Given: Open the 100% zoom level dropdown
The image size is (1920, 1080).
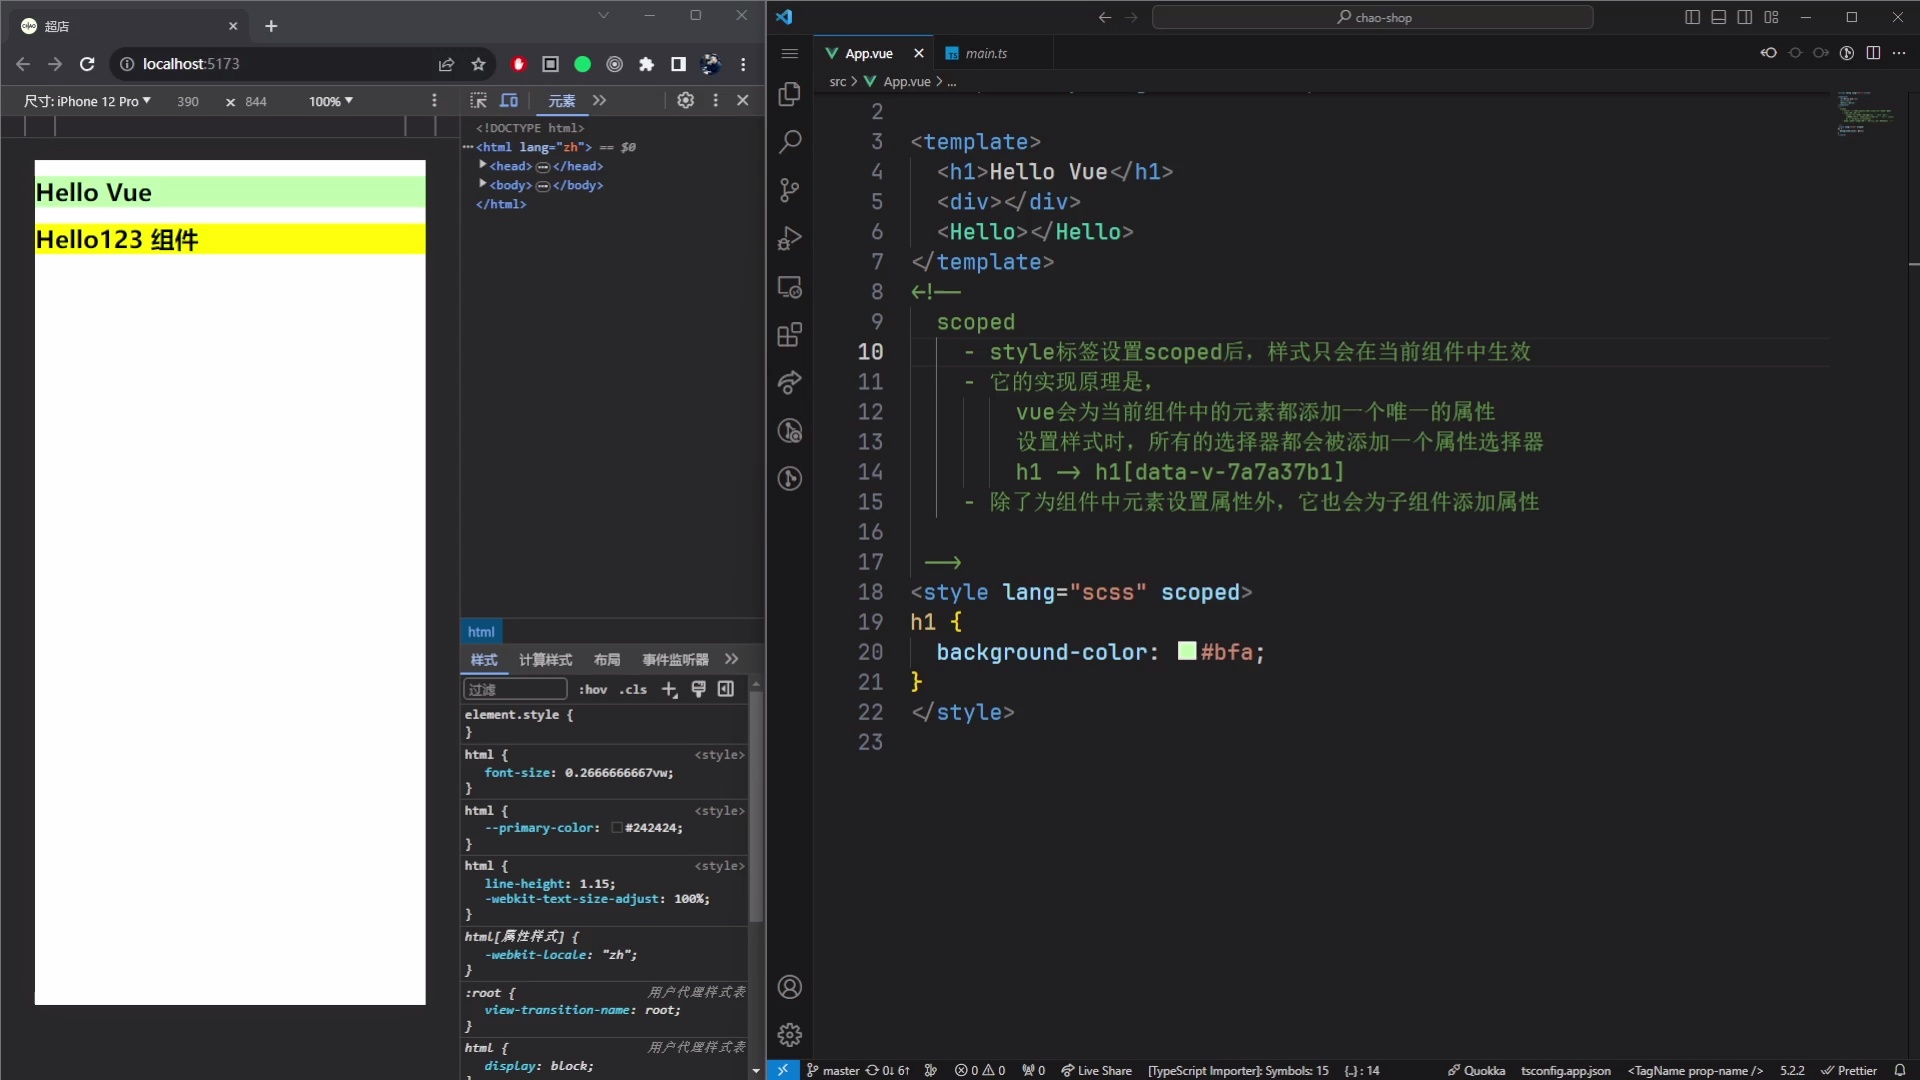Looking at the screenshot, I should (x=331, y=100).
